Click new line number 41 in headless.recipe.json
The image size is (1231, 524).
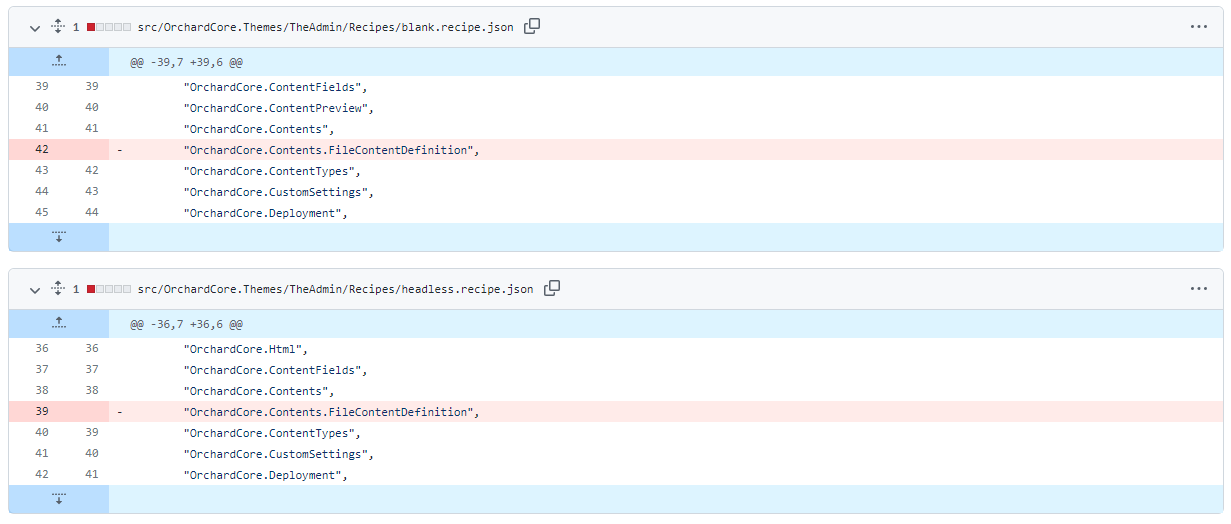pos(91,475)
